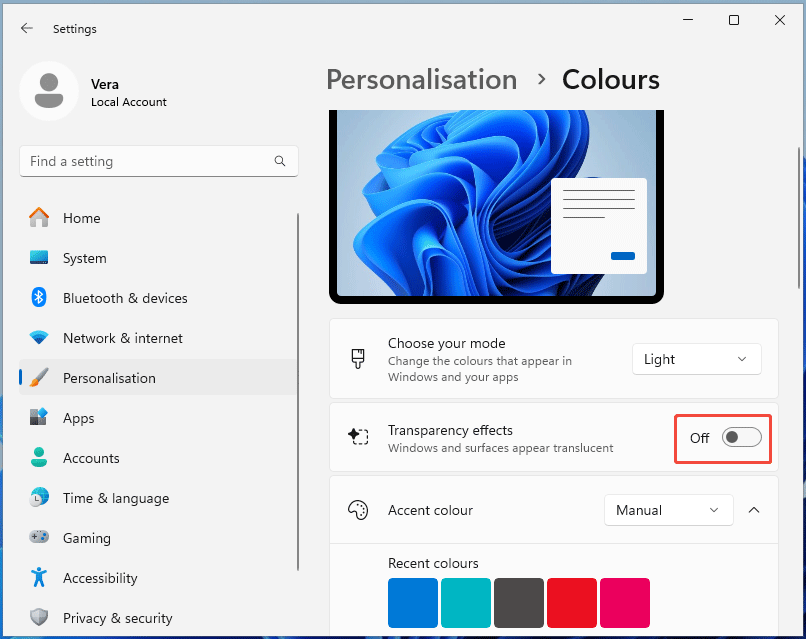Click the Time & language clock icon
The height and width of the screenshot is (639, 806).
click(x=40, y=498)
